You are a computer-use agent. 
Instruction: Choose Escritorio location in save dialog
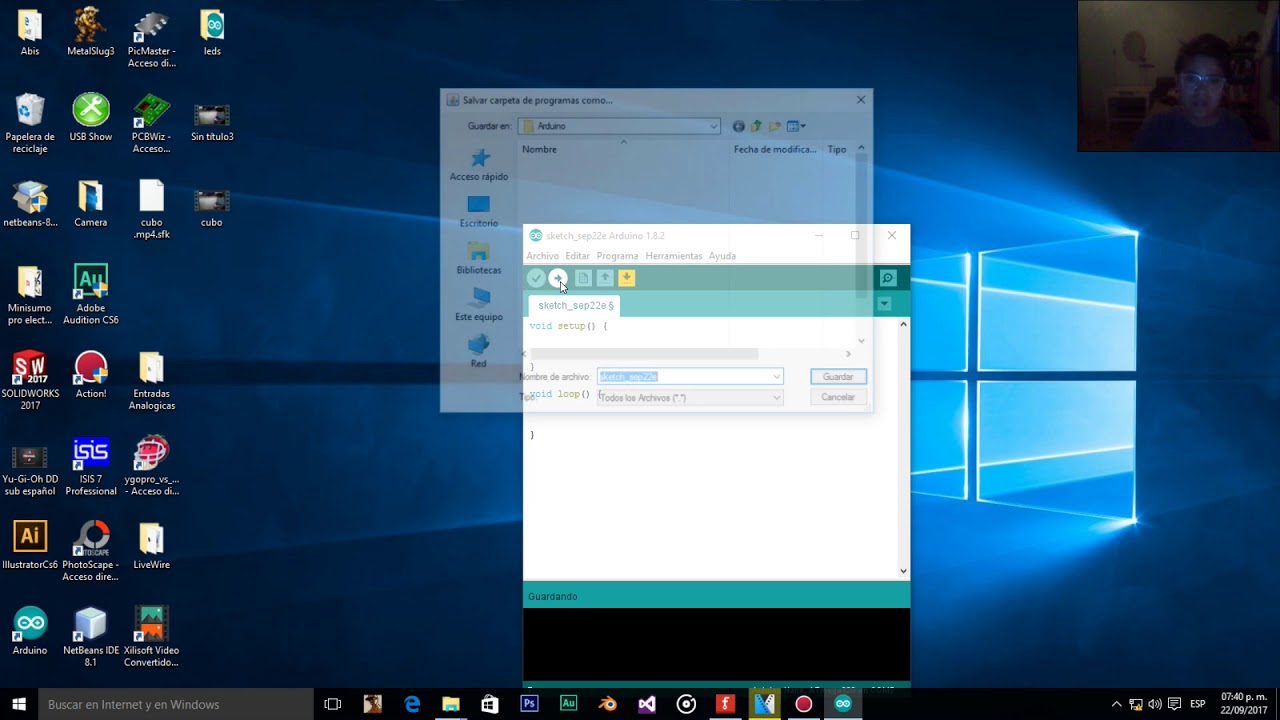(479, 211)
